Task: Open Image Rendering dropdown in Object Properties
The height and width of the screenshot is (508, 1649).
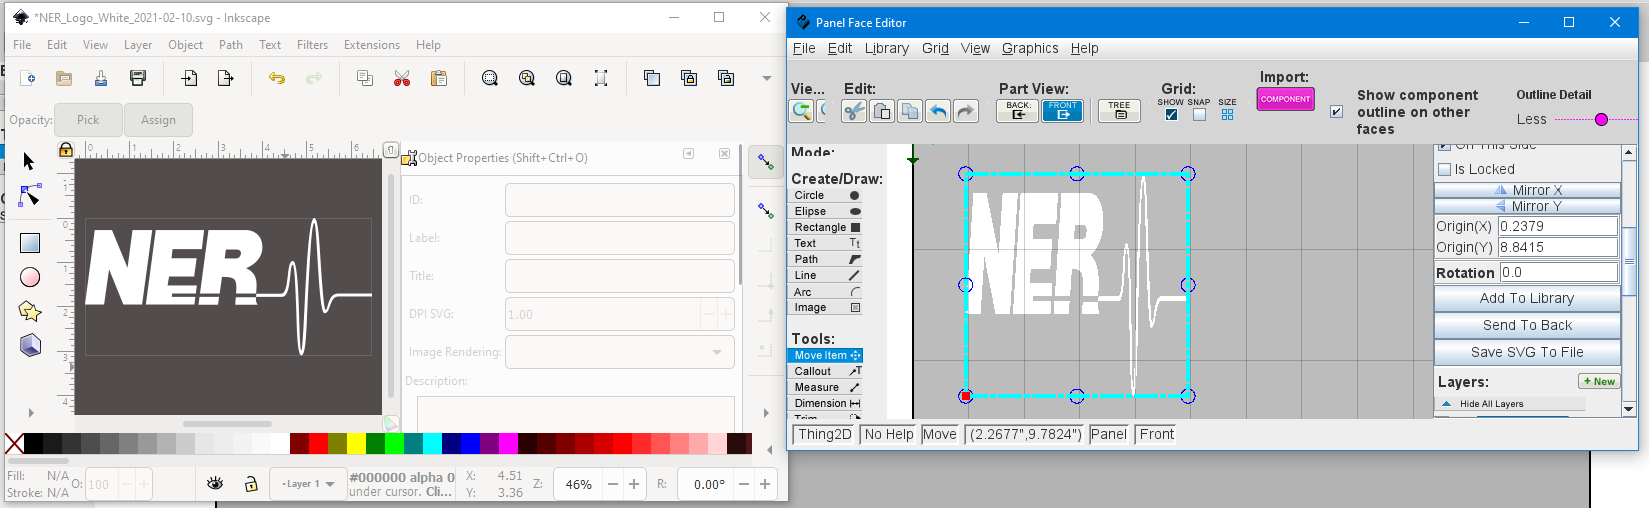Action: click(619, 352)
